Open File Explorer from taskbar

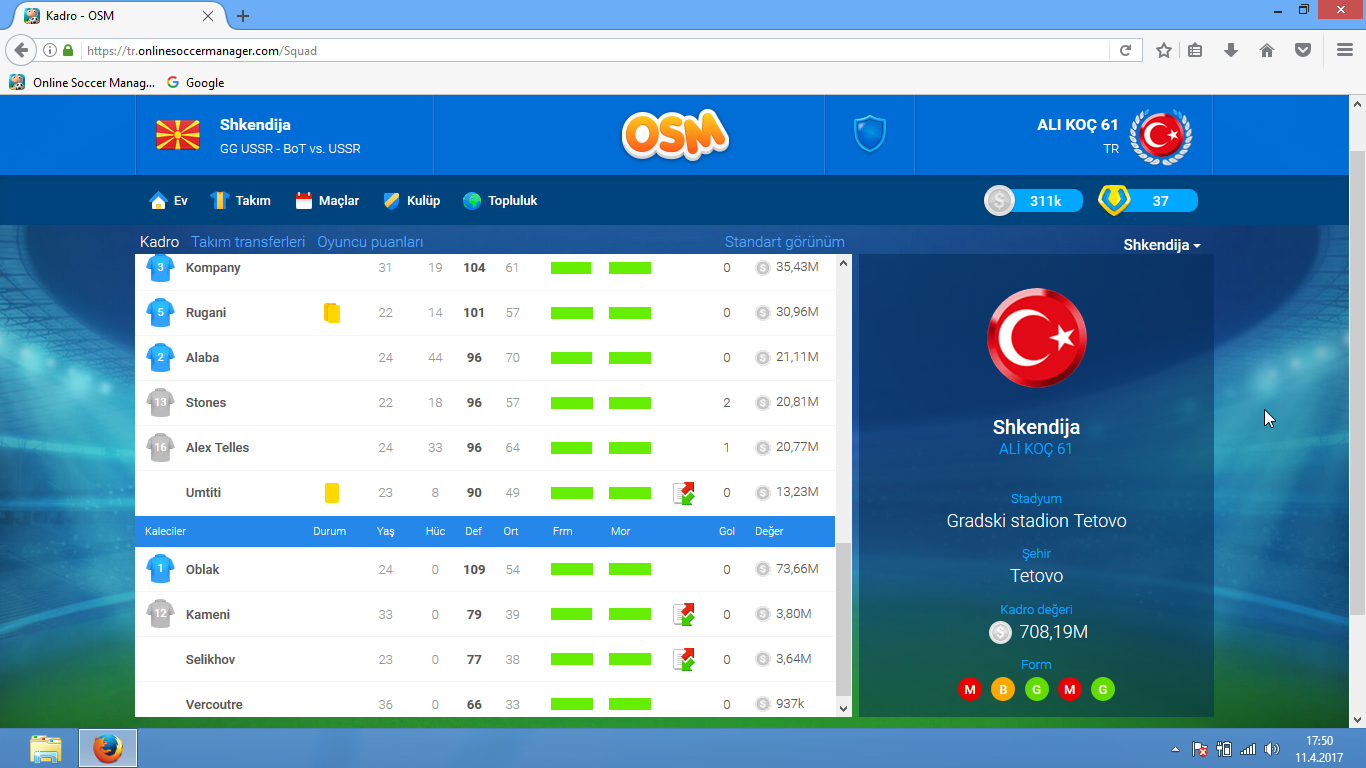(x=46, y=748)
